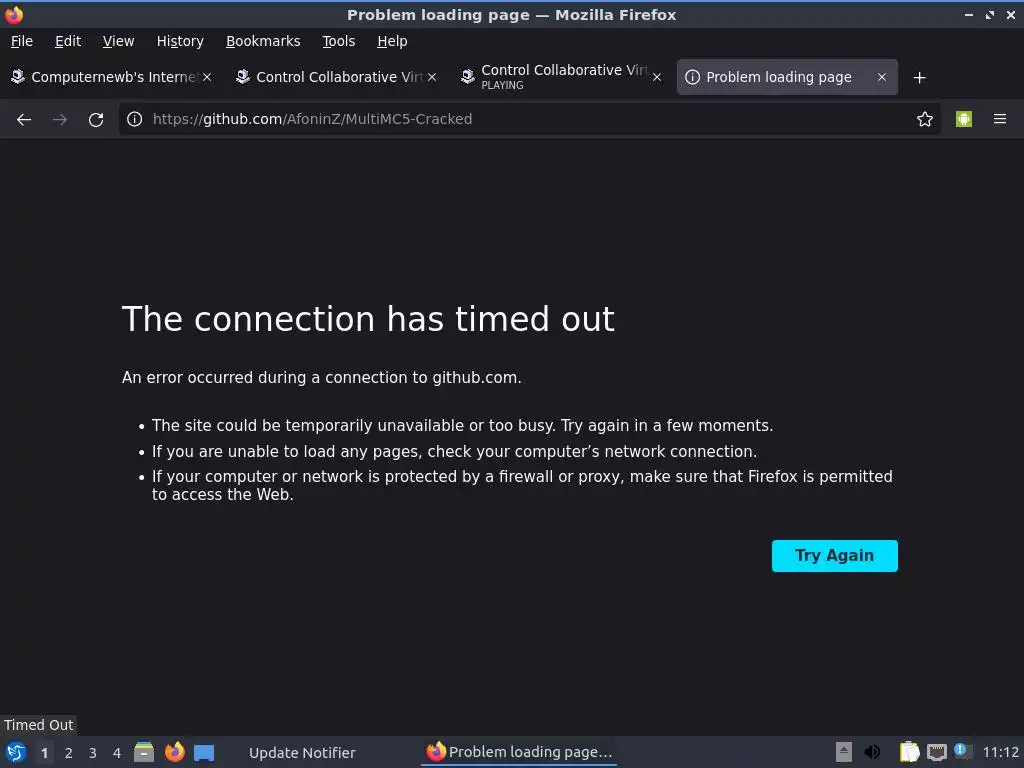The image size is (1024, 768).
Task: Close the PLAYING Control Collaborative tab
Action: click(657, 77)
